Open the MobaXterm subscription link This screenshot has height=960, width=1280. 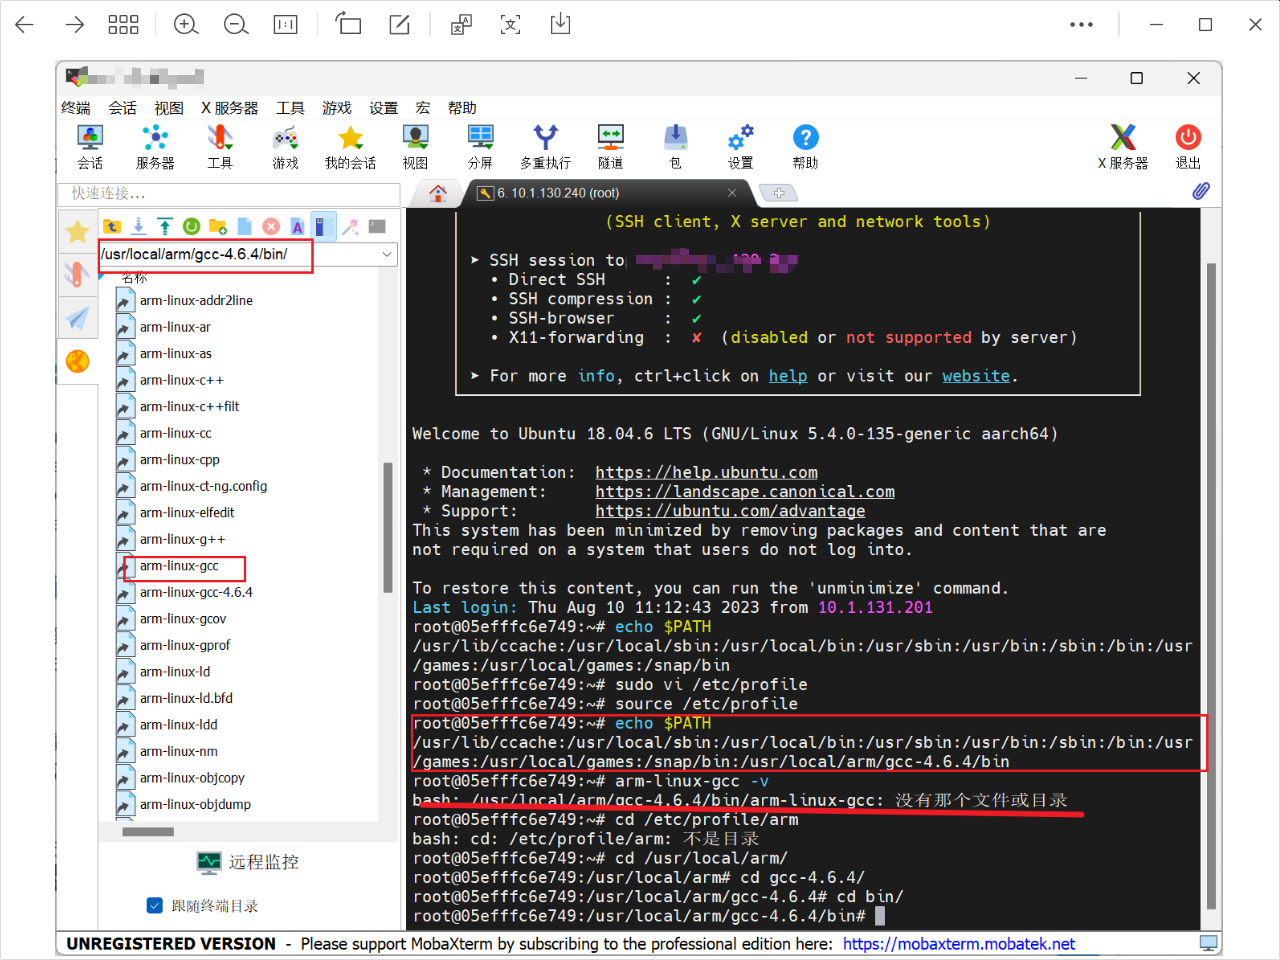tap(959, 943)
